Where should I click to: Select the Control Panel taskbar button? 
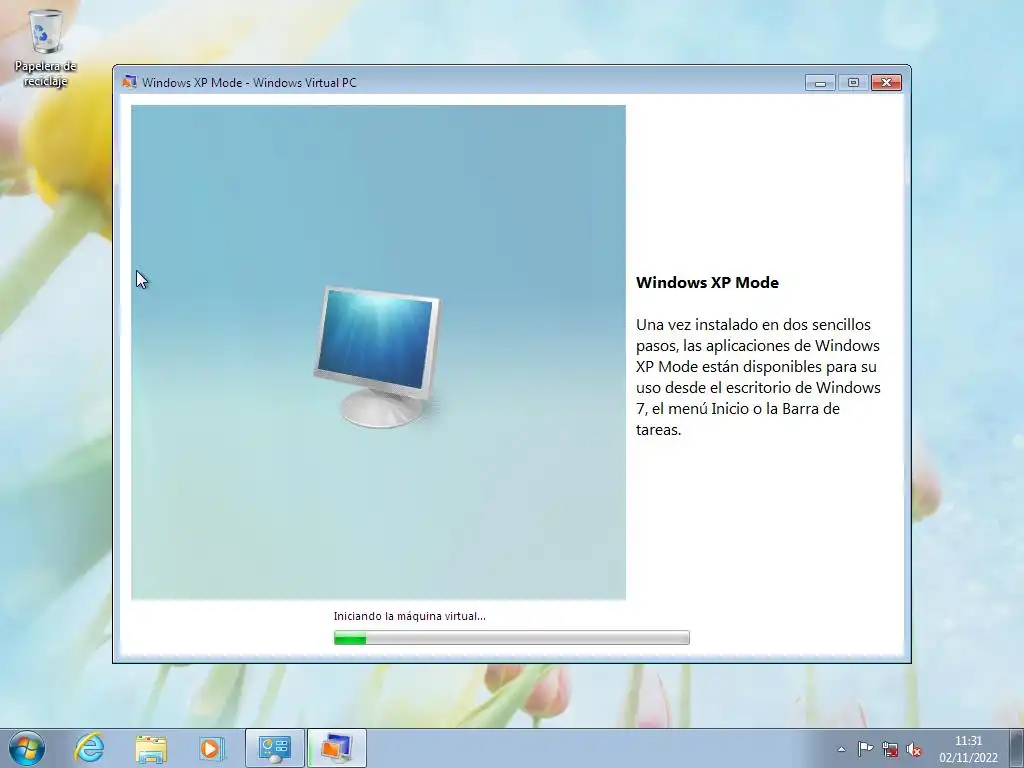point(275,748)
